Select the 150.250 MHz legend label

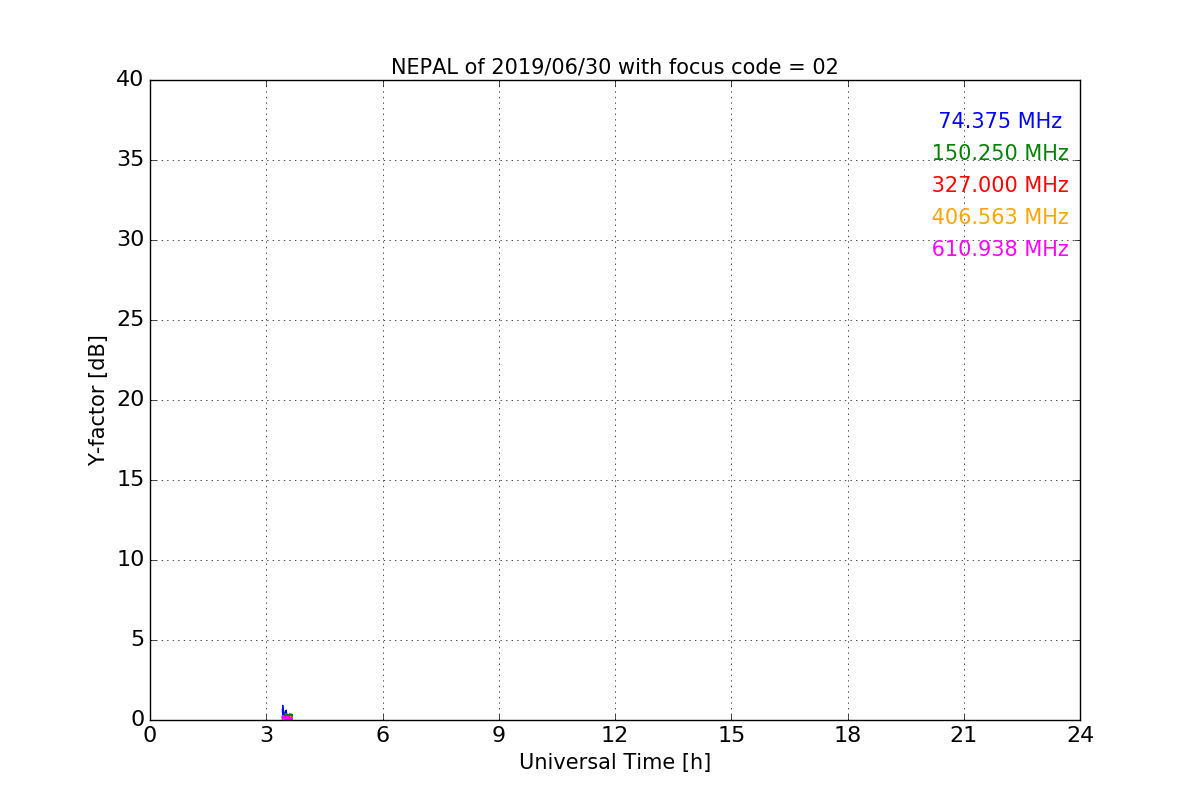pyautogui.click(x=1000, y=153)
